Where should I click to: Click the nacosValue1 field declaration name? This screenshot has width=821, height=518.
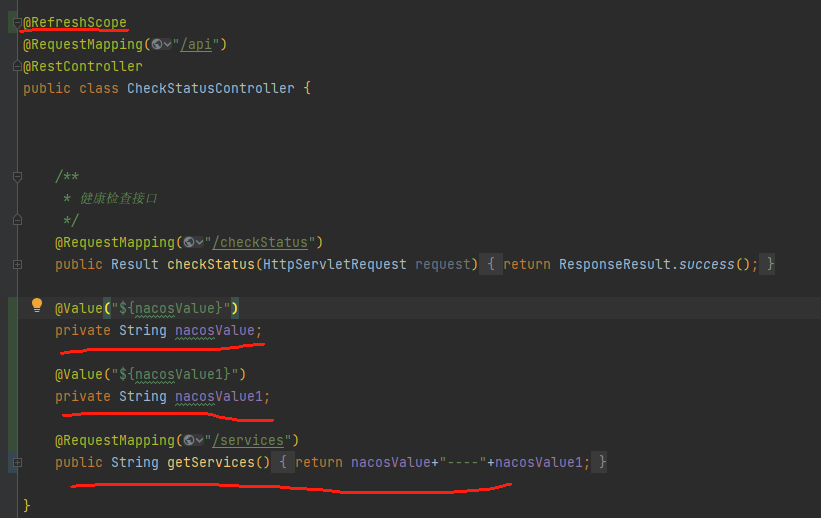(x=219, y=396)
